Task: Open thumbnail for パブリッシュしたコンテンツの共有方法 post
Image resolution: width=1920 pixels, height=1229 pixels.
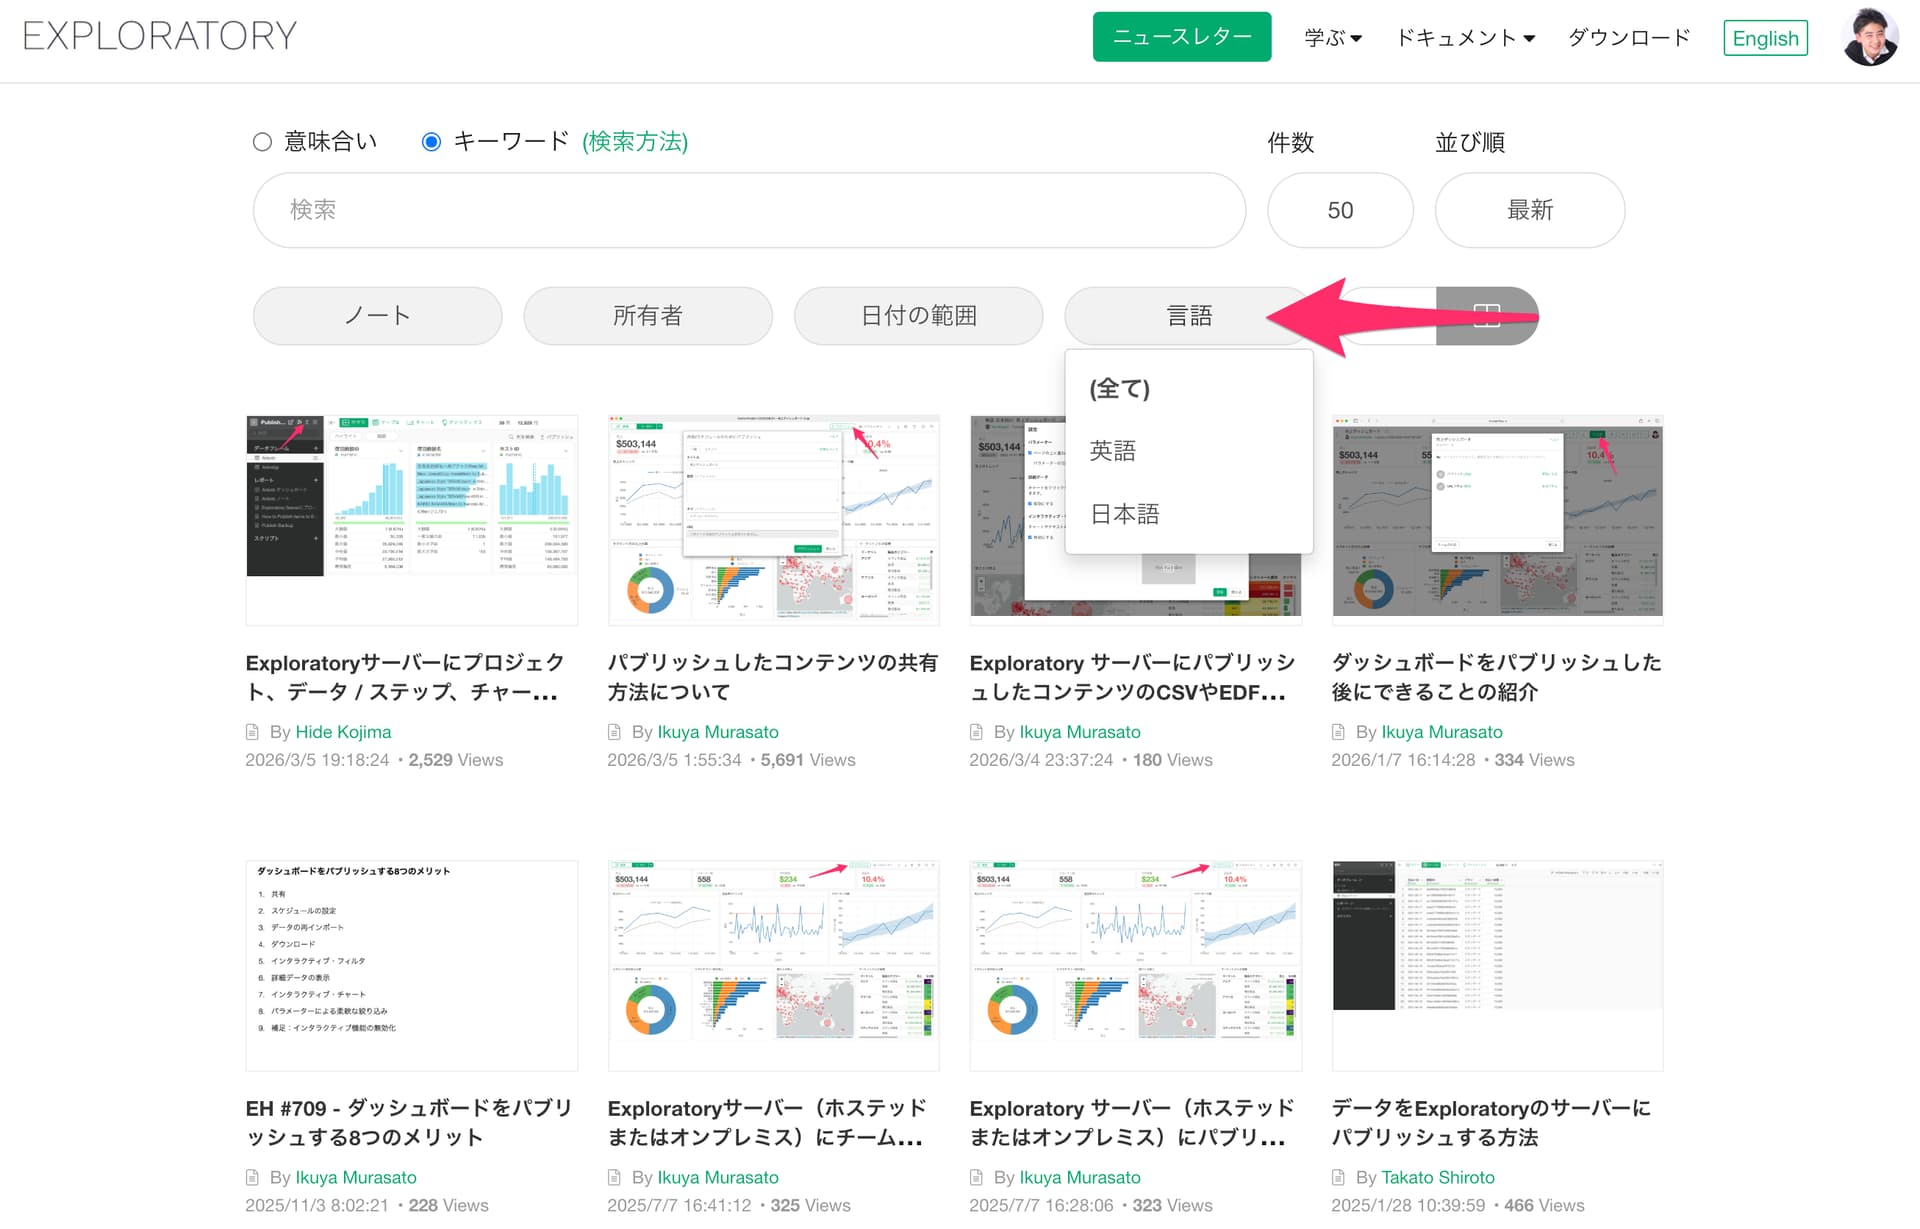Action: click(774, 520)
